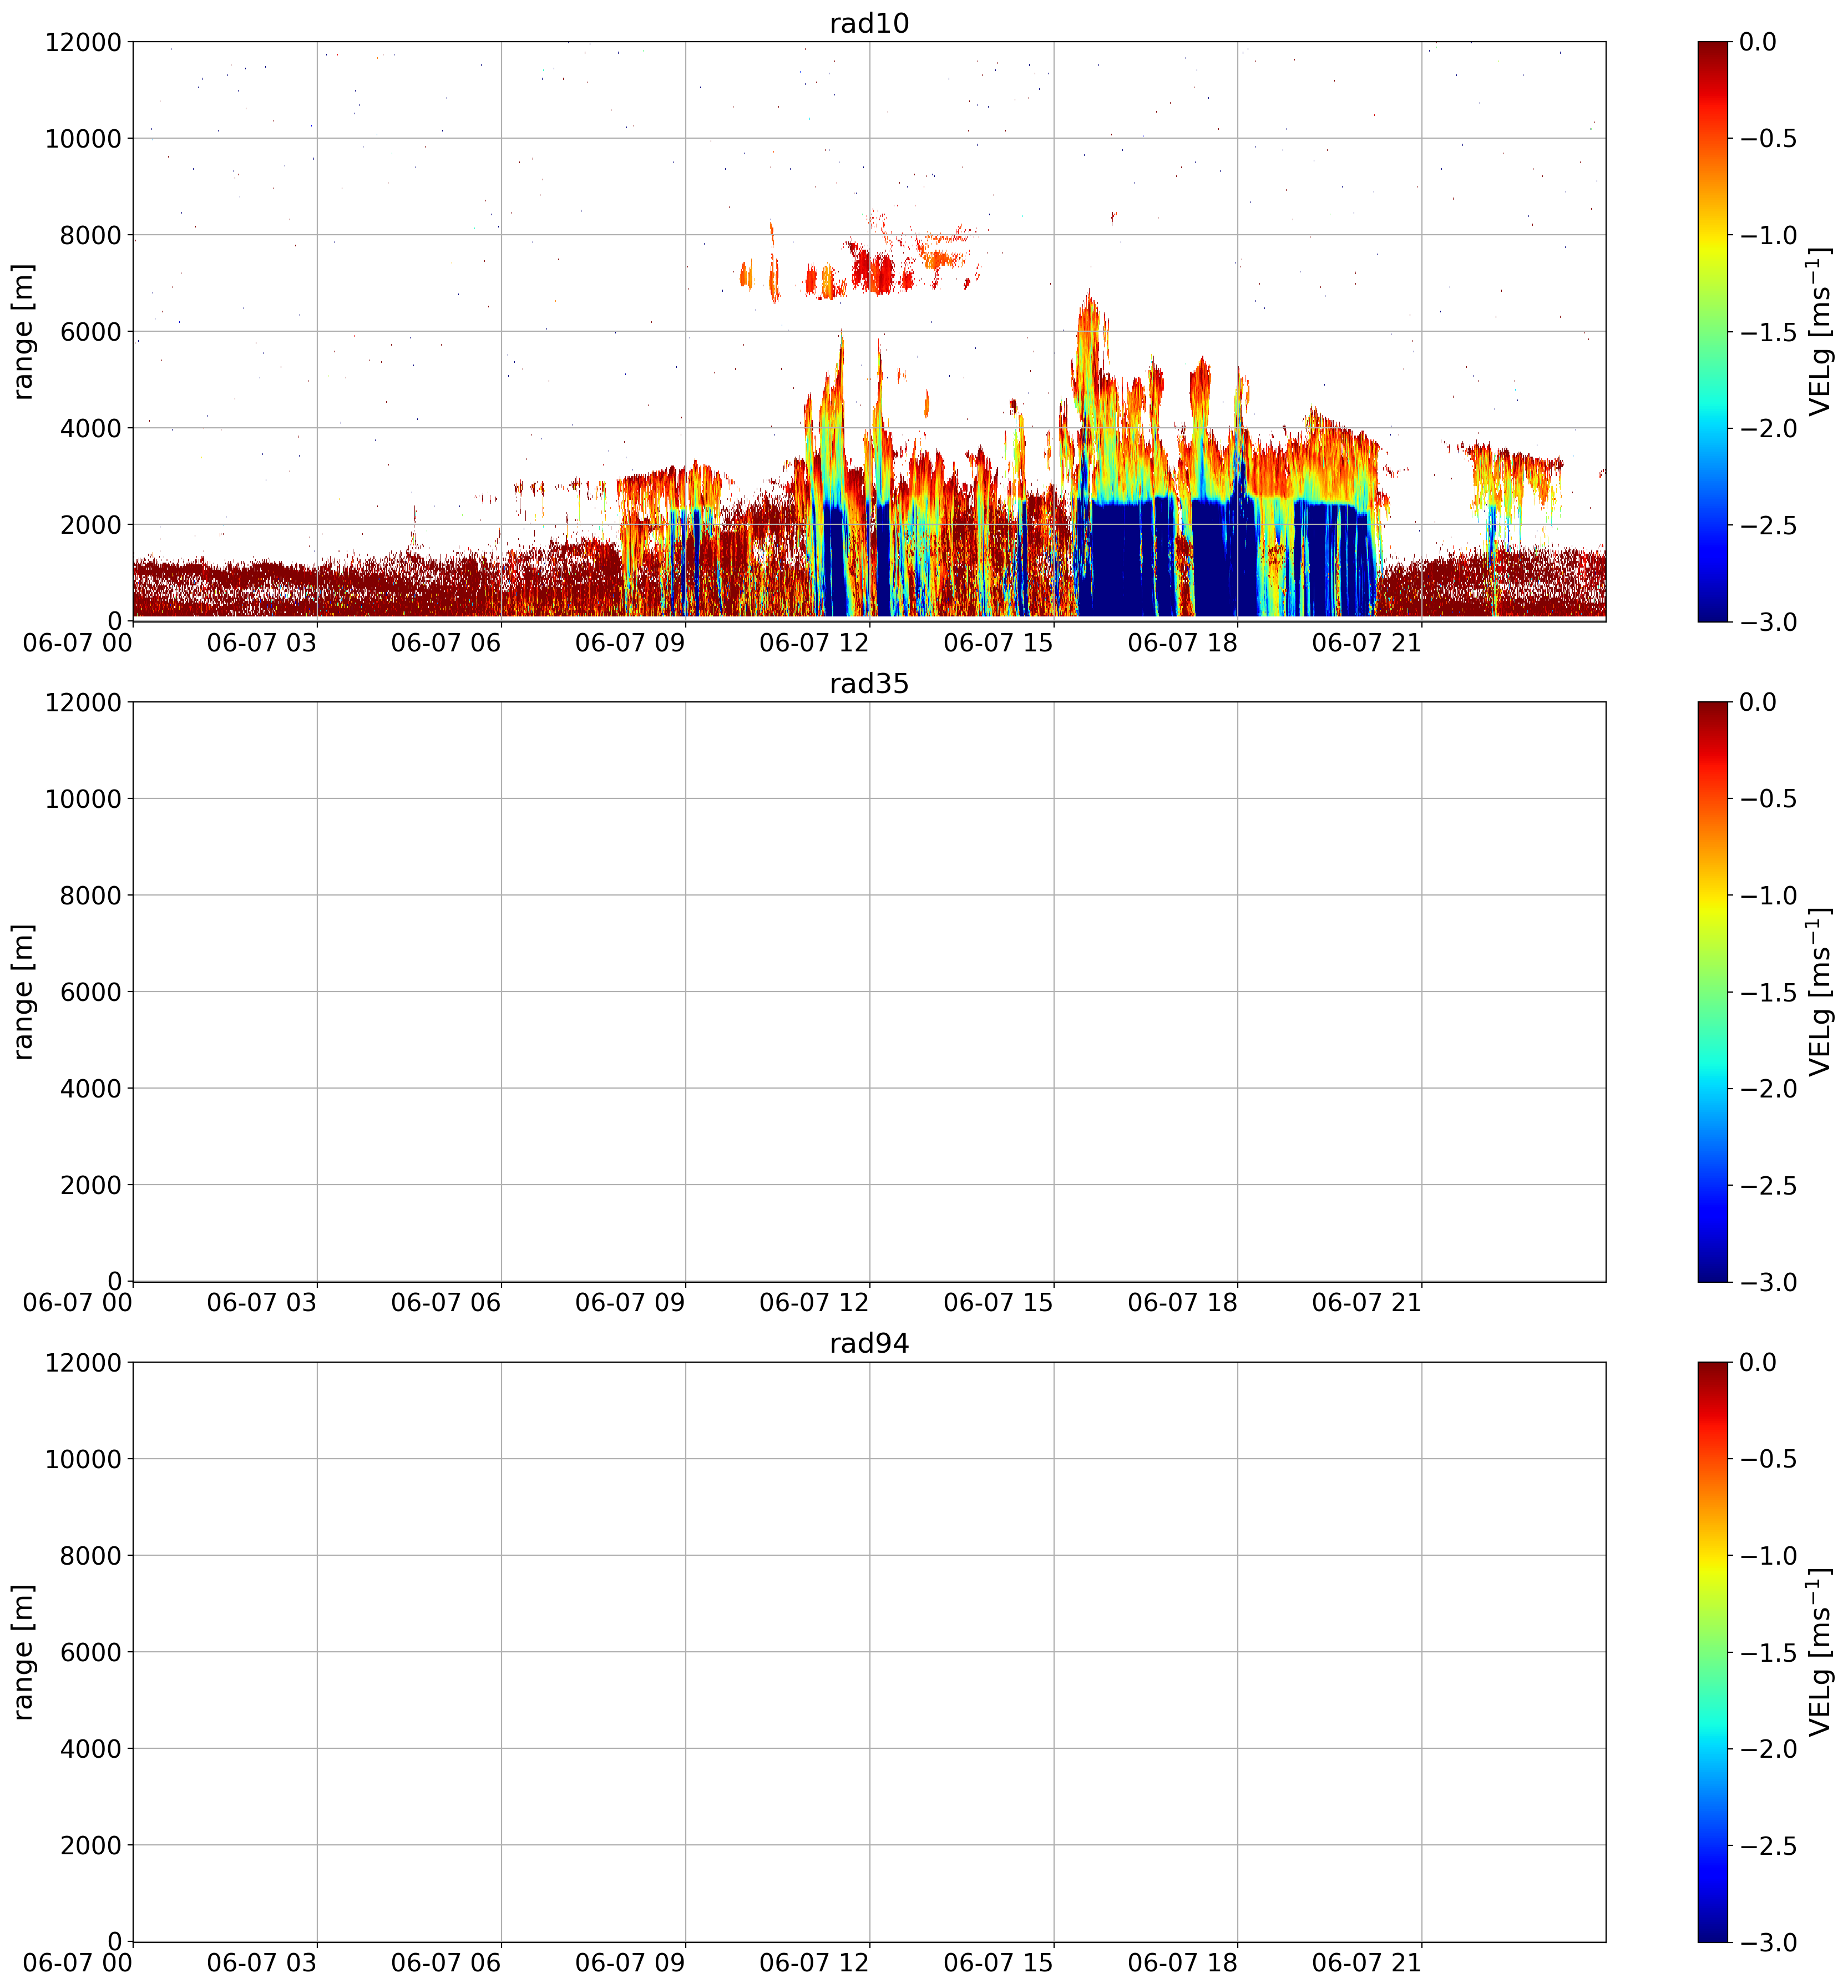Click the "rad35" panel title

pyautogui.click(x=869, y=684)
